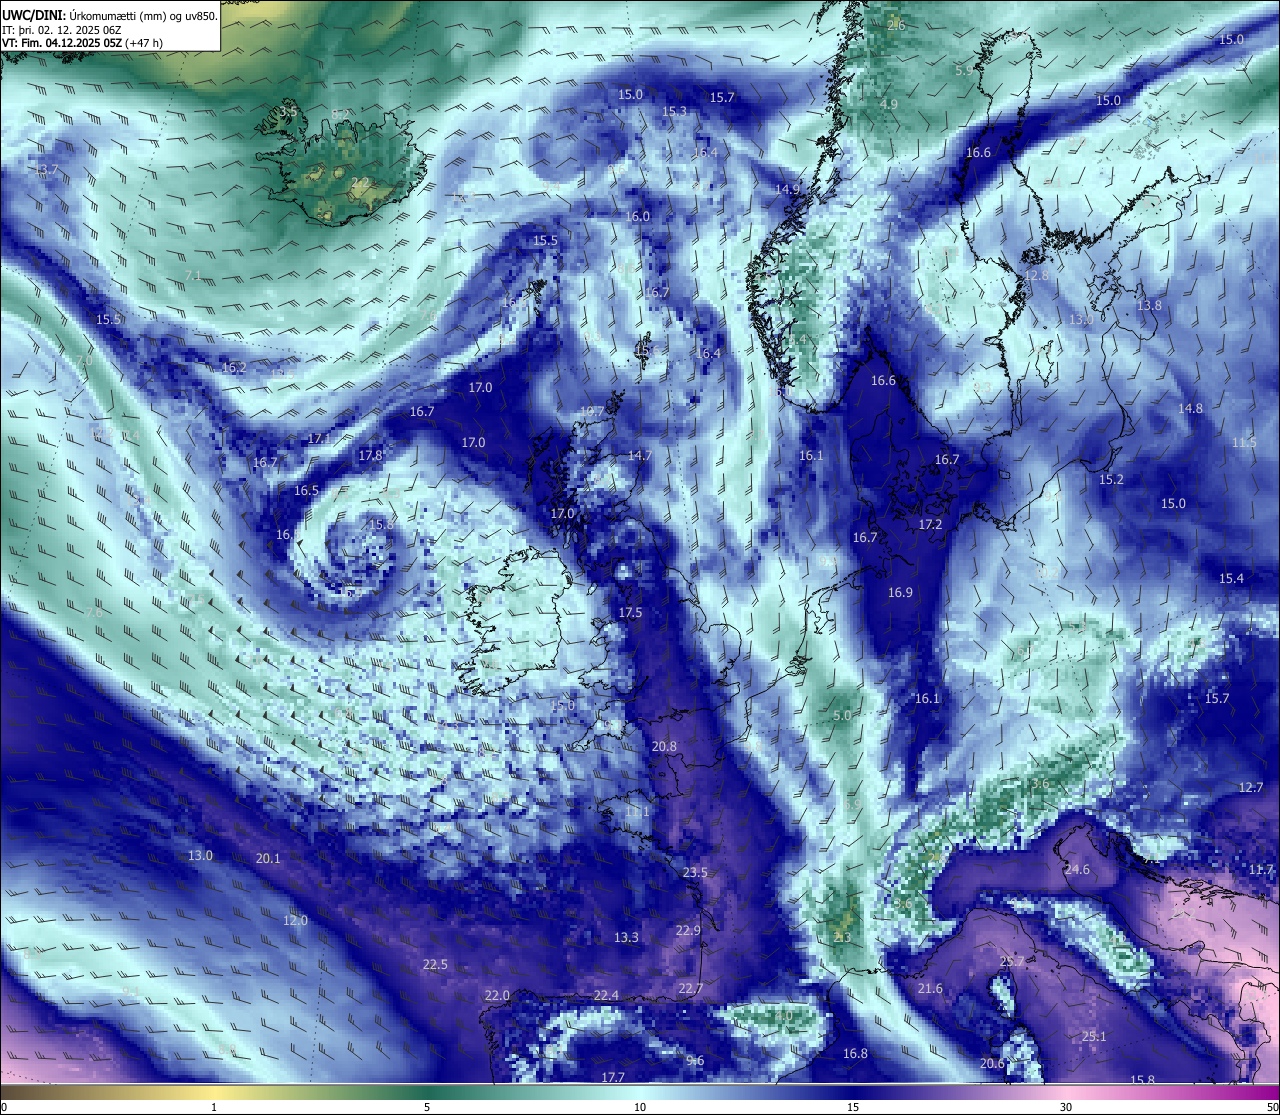Screen dimensions: 1280x1115
Task: Click the 20.8 value over the English Channel
Action: pos(664,747)
